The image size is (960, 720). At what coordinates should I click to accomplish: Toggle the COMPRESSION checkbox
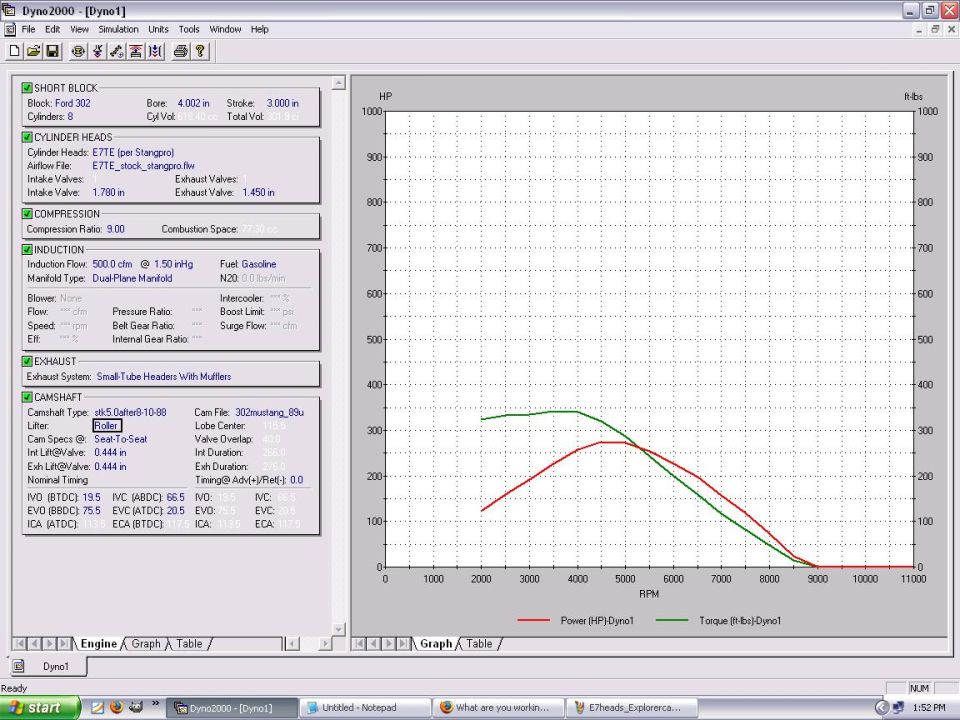(x=27, y=213)
